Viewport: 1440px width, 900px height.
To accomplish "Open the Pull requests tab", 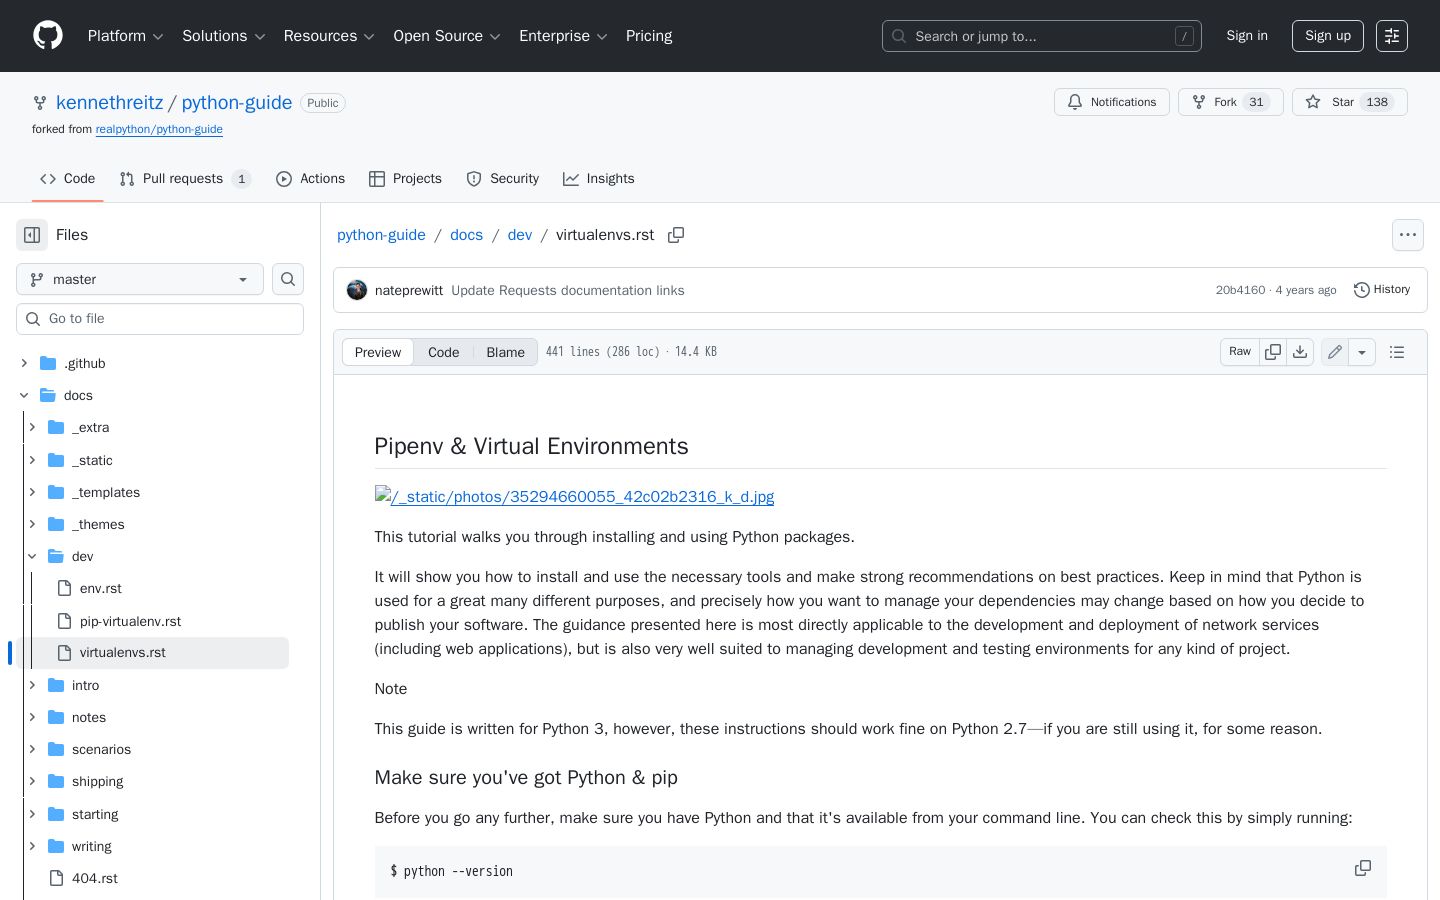I will tap(185, 179).
